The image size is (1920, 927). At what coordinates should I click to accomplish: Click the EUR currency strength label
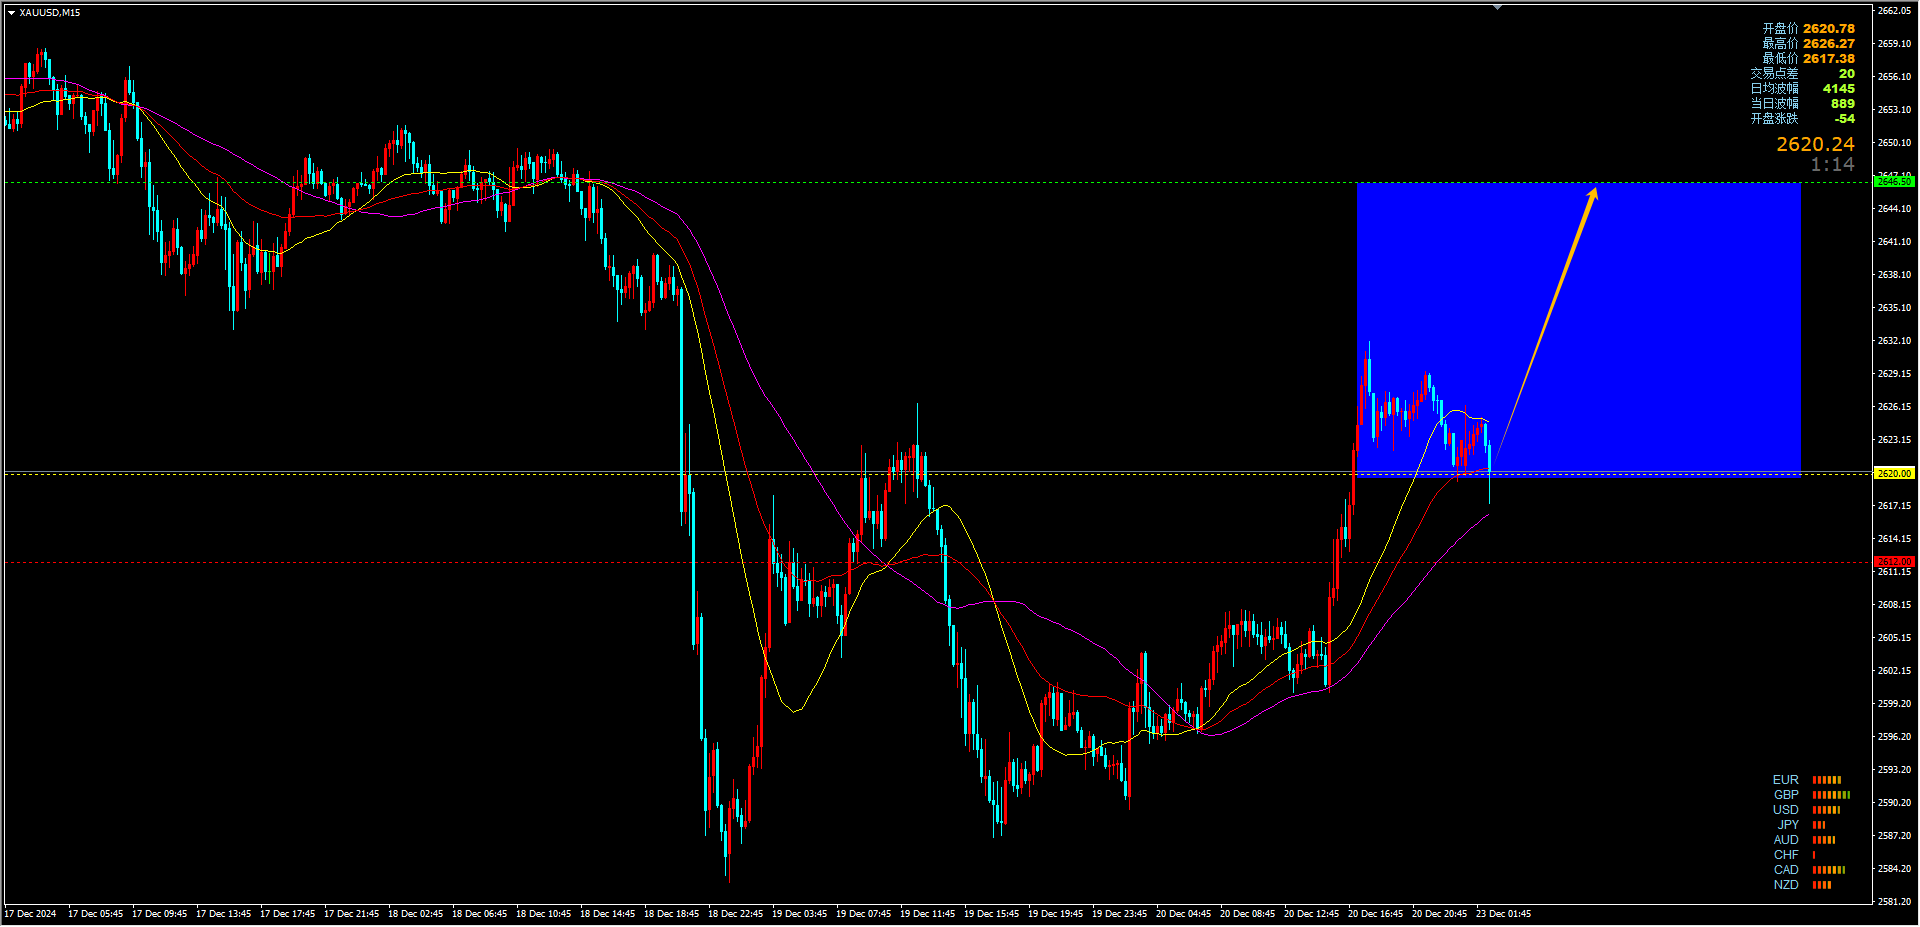point(1785,780)
